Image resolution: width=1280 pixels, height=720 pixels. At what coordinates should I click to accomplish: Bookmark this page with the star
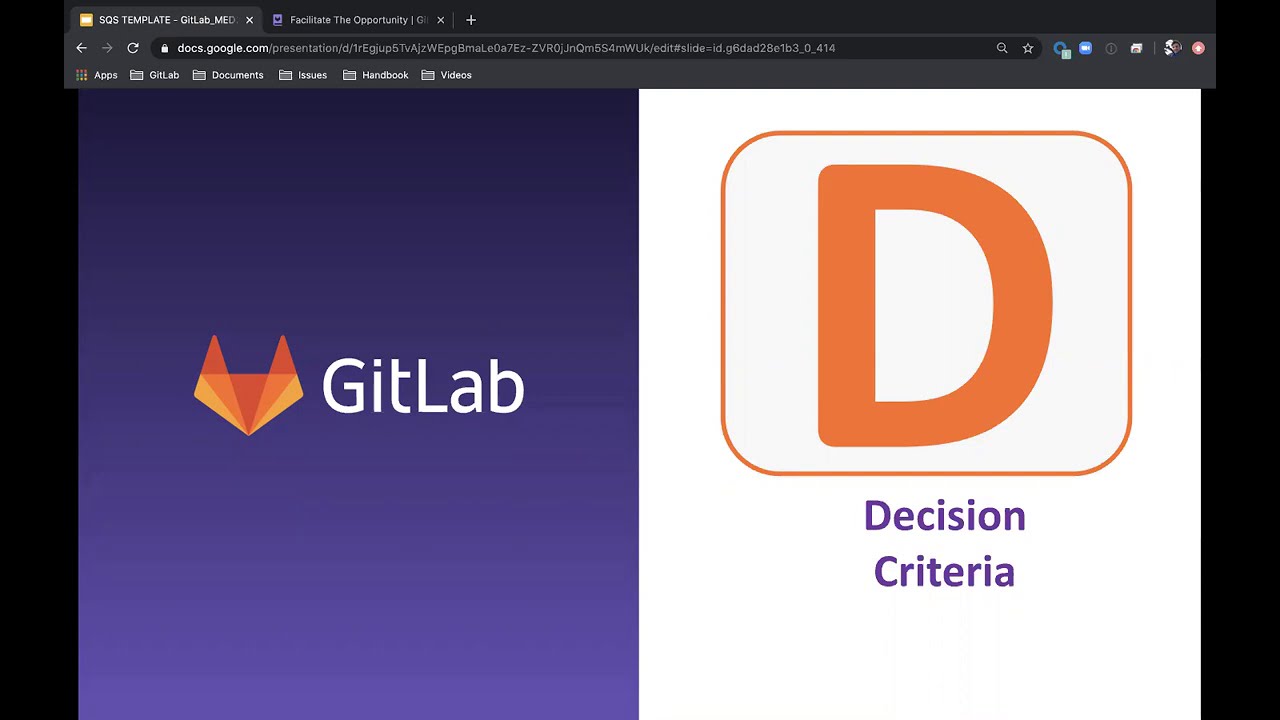tap(1028, 48)
